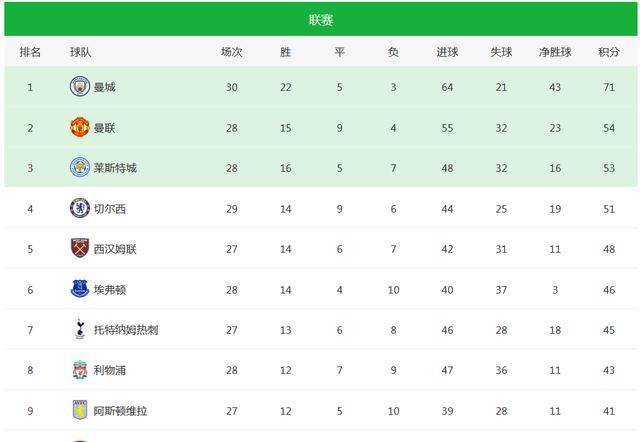Click the Manchester City club crest

point(80,87)
